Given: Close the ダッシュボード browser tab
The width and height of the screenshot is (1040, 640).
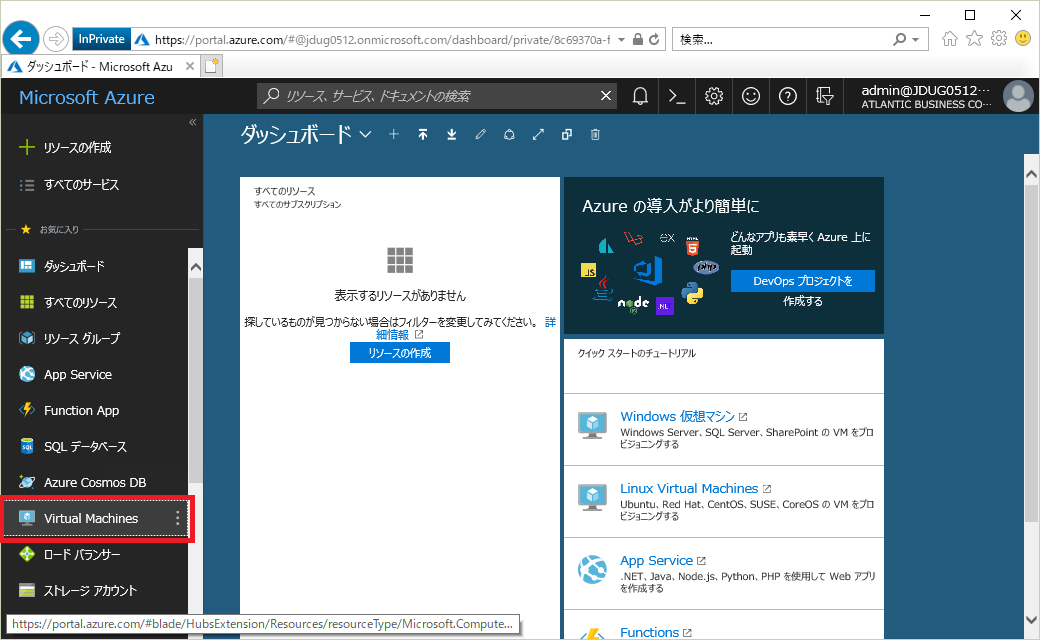Looking at the screenshot, I should coord(190,66).
